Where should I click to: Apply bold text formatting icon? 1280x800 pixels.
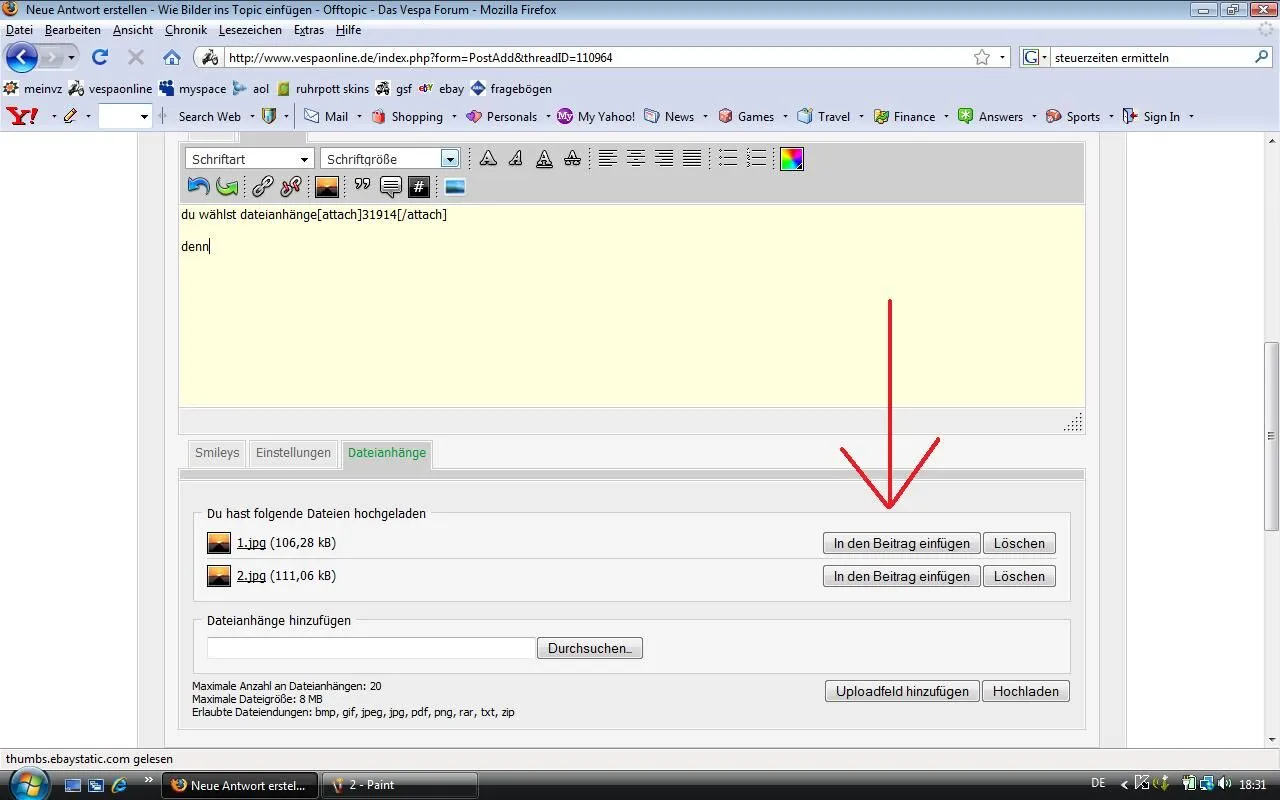coord(487,158)
